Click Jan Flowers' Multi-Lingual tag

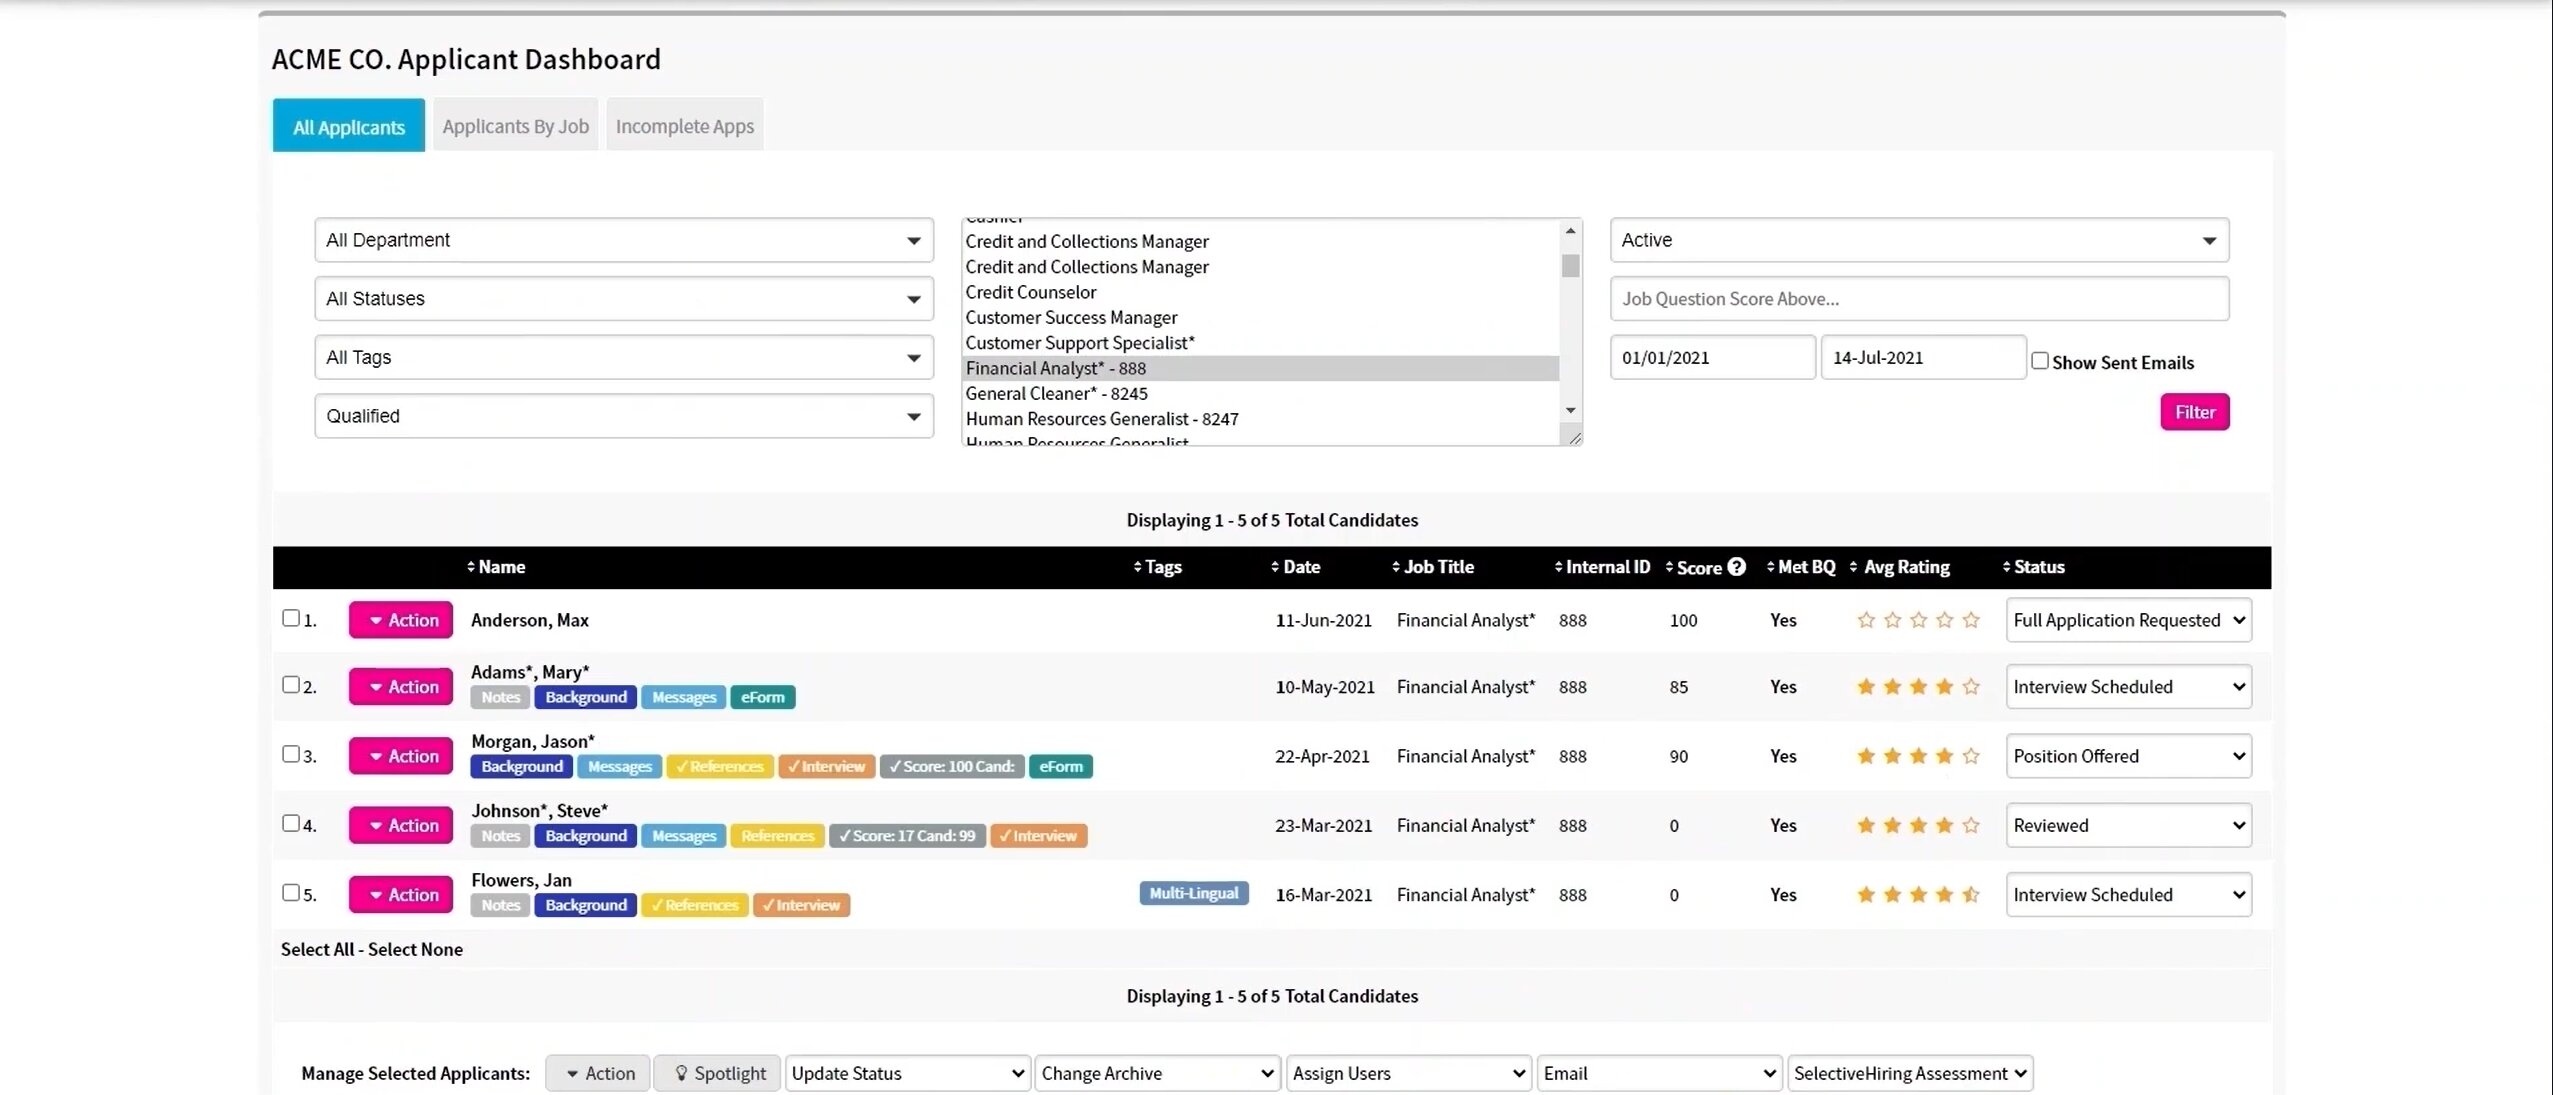[1193, 893]
